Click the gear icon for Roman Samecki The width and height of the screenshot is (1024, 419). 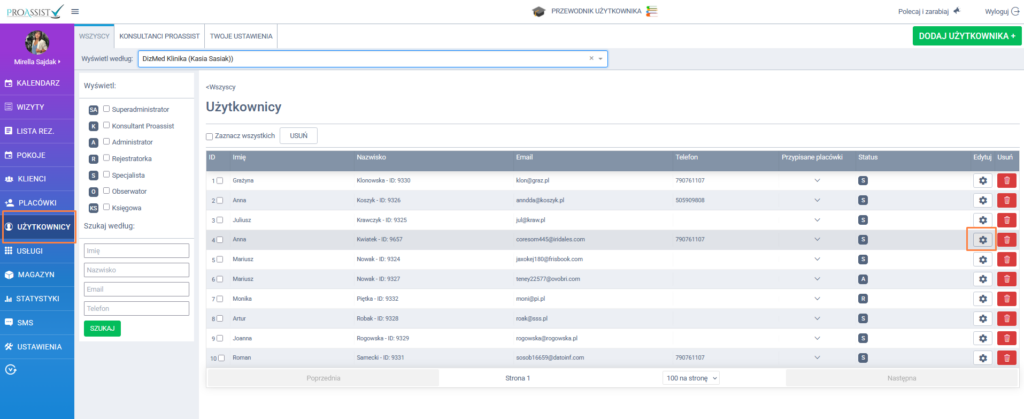982,357
